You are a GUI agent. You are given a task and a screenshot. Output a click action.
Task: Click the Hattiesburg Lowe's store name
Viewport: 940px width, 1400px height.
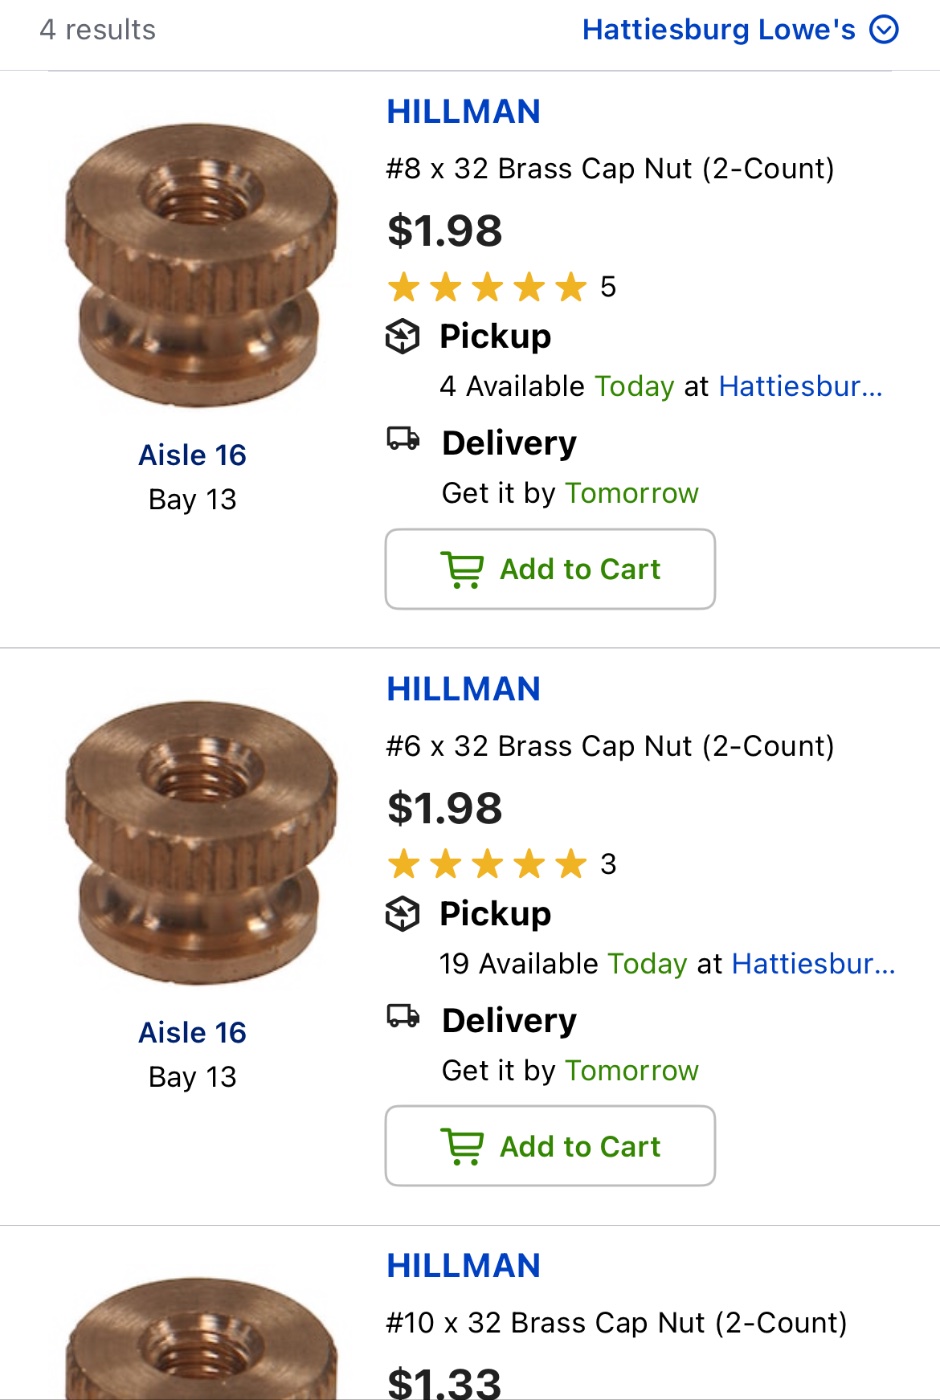point(718,30)
